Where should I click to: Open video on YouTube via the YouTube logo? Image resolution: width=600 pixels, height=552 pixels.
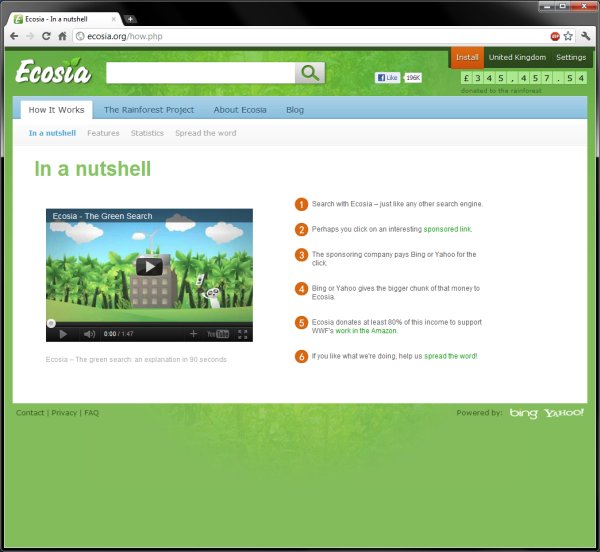(218, 334)
